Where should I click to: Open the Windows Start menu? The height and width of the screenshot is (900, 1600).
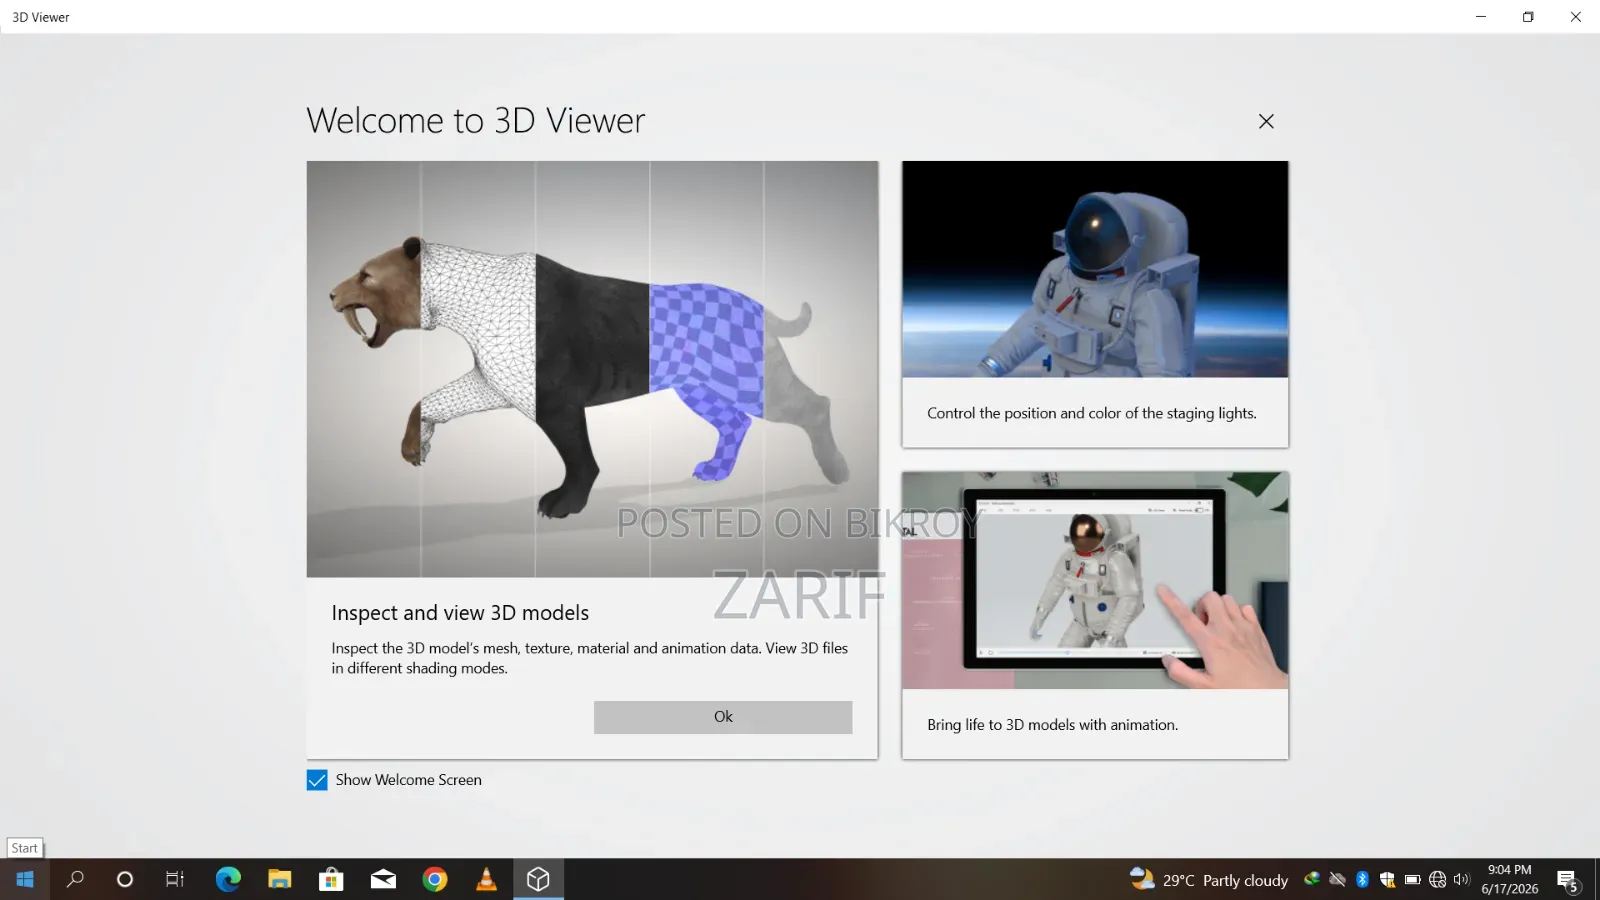(x=25, y=880)
